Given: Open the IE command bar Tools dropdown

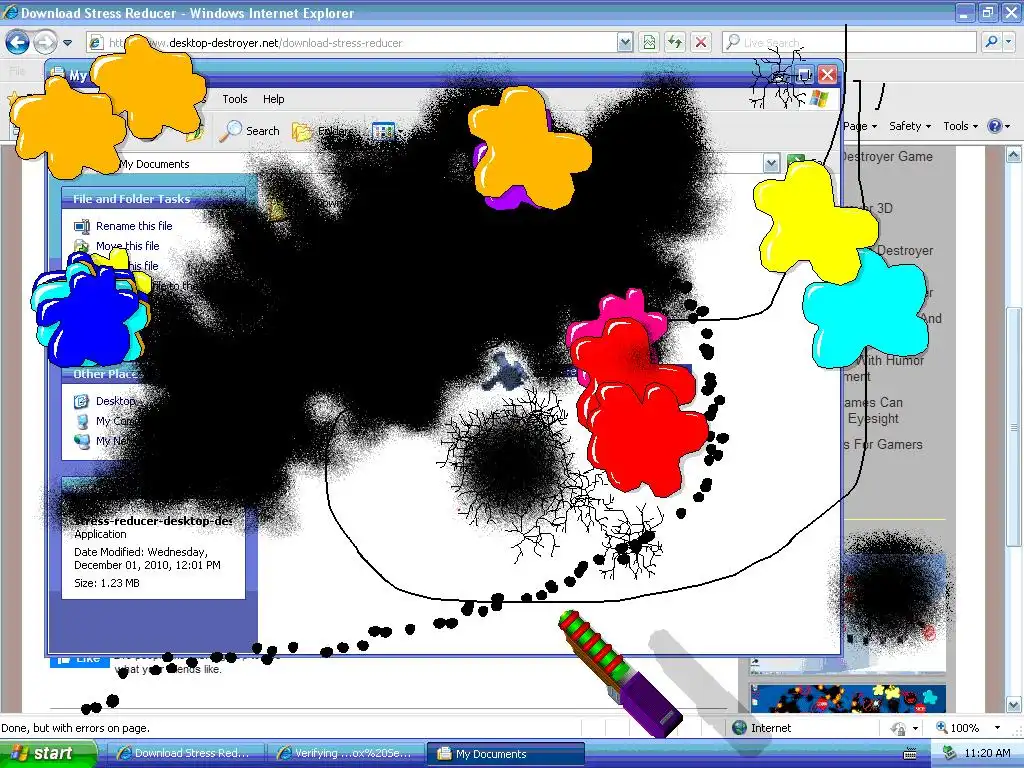Looking at the screenshot, I should pos(961,126).
